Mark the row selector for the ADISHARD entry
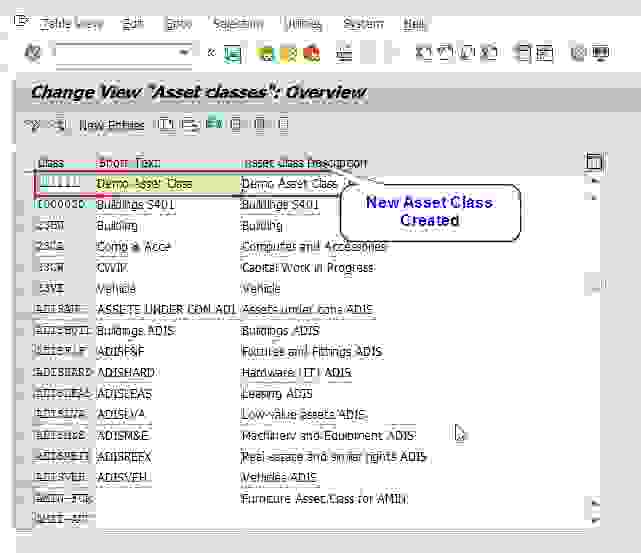The height and width of the screenshot is (553, 641). pos(24,372)
